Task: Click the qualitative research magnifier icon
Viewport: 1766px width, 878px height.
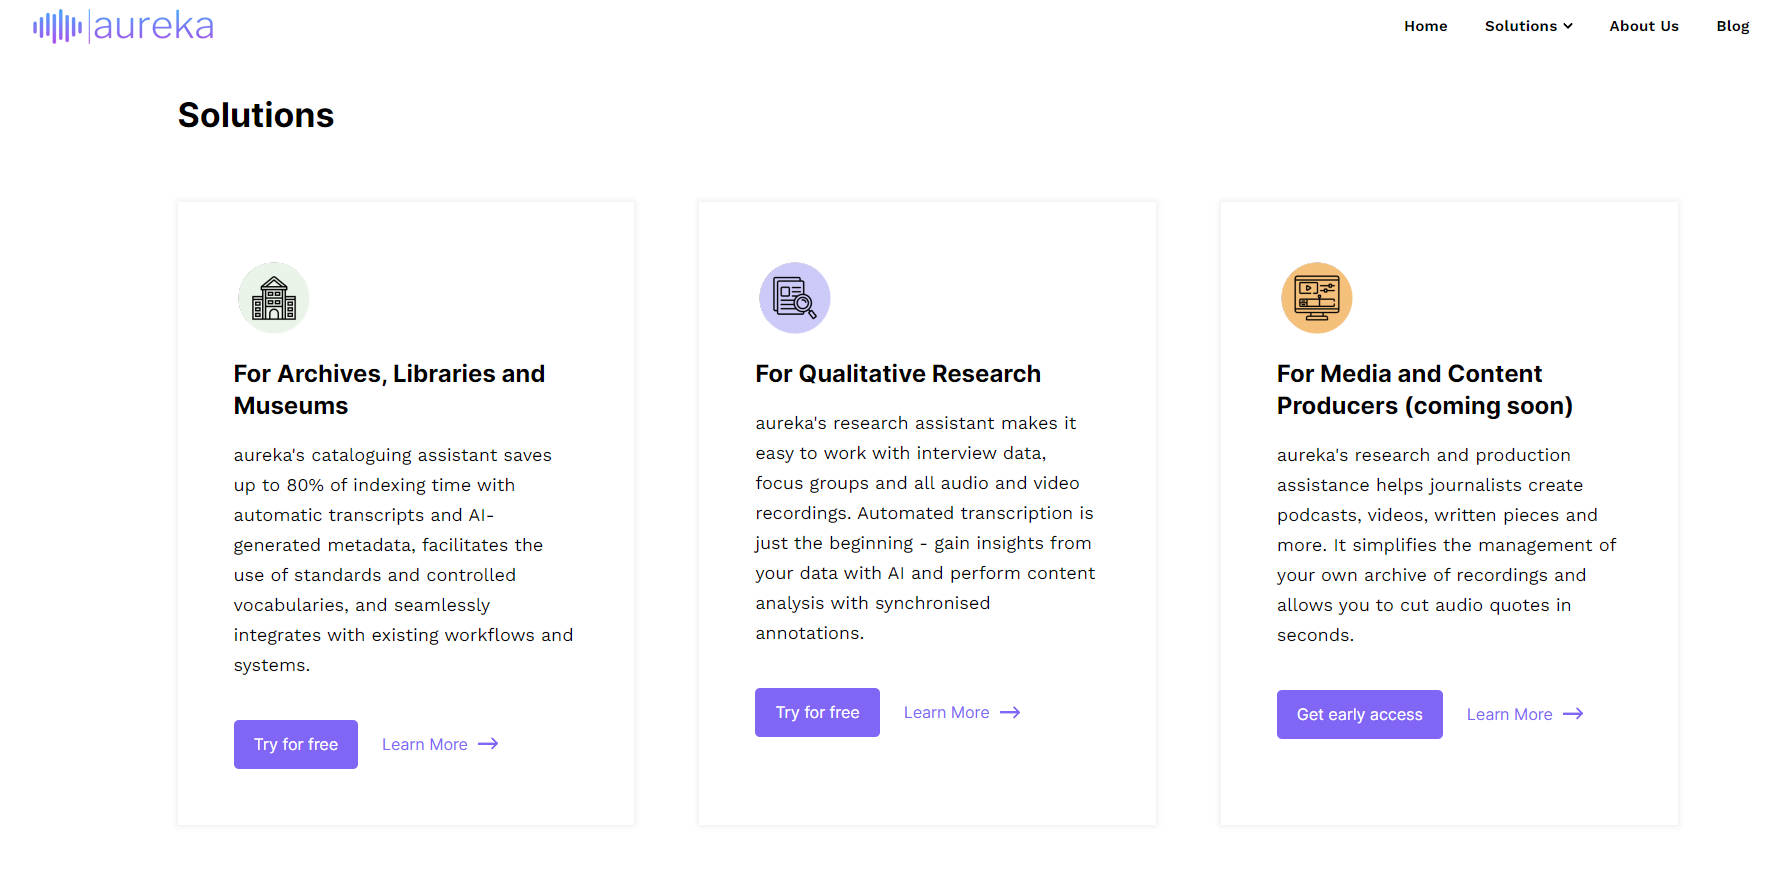Action: click(x=795, y=298)
